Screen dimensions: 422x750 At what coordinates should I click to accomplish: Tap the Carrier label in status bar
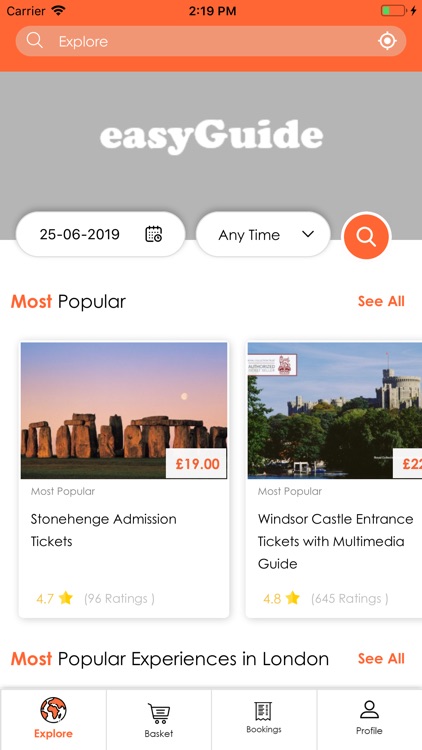click(26, 11)
